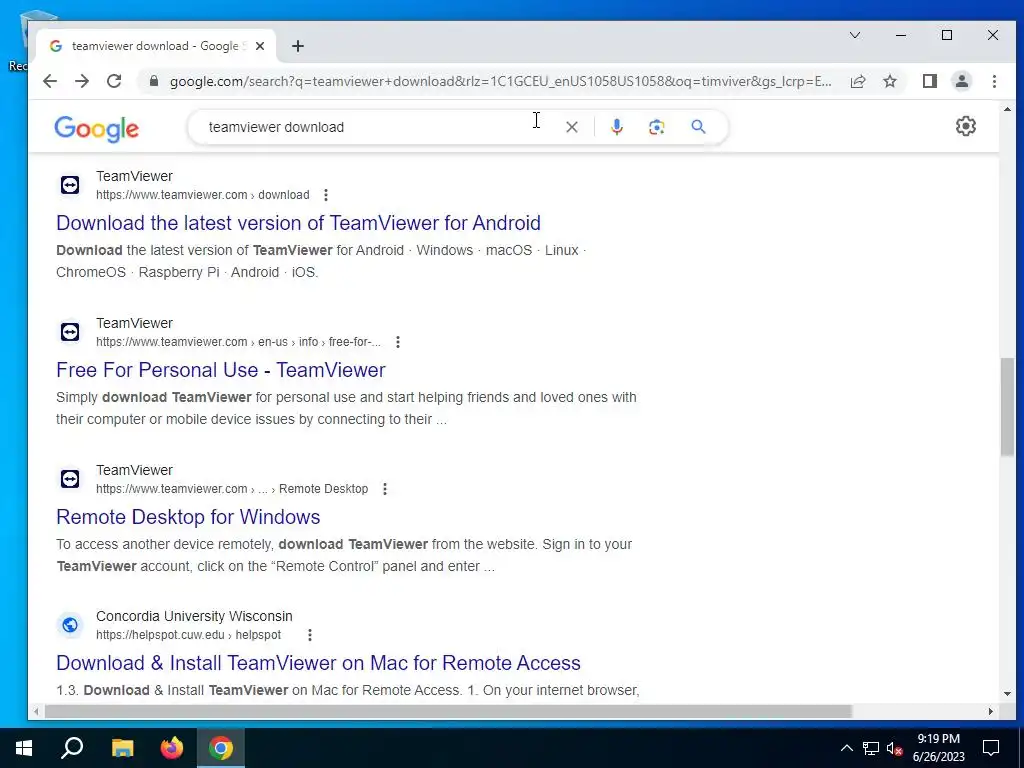View site info via the padlock icon
The height and width of the screenshot is (768, 1024).
154,81
